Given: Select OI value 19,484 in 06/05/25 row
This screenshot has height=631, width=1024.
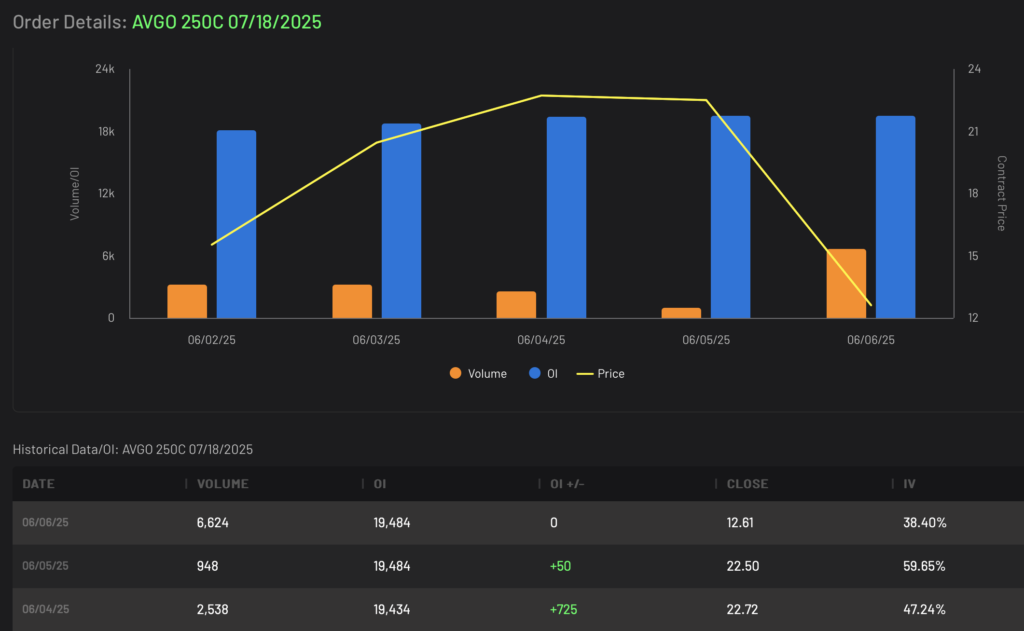Looking at the screenshot, I should 392,566.
